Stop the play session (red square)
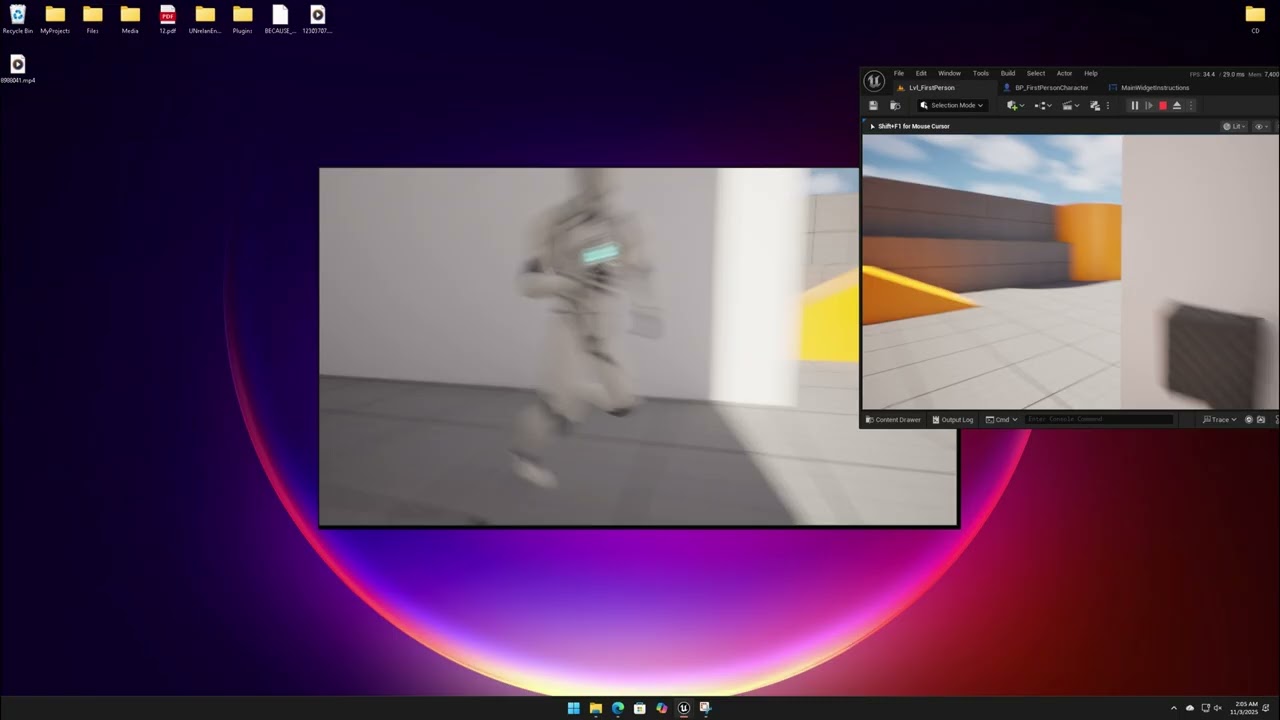 (1162, 105)
